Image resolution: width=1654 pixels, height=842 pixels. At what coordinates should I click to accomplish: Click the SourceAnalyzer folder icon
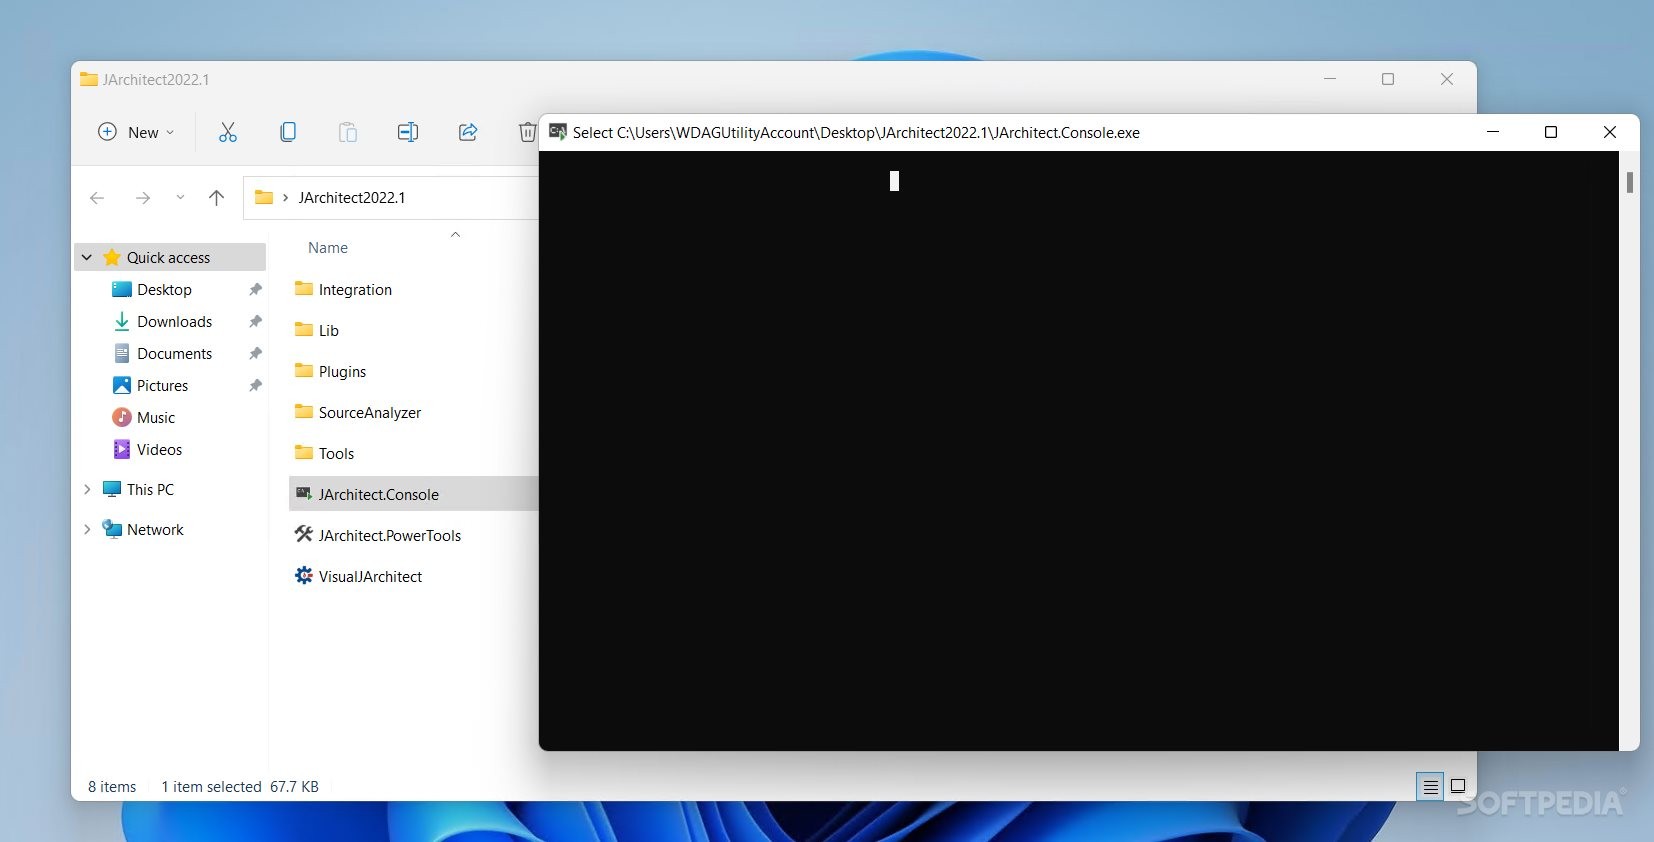304,411
